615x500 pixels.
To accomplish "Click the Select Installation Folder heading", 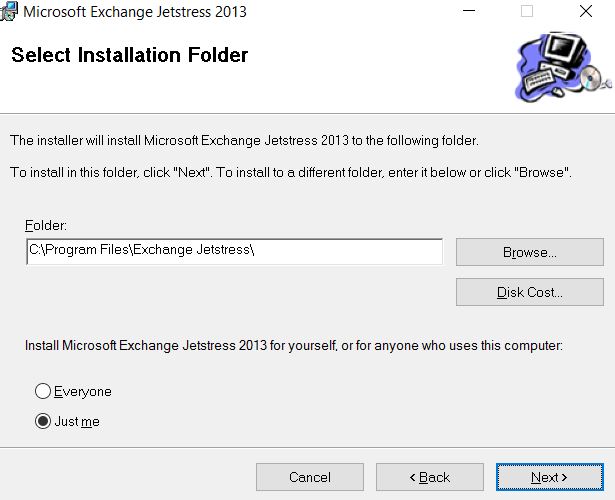I will tap(129, 55).
